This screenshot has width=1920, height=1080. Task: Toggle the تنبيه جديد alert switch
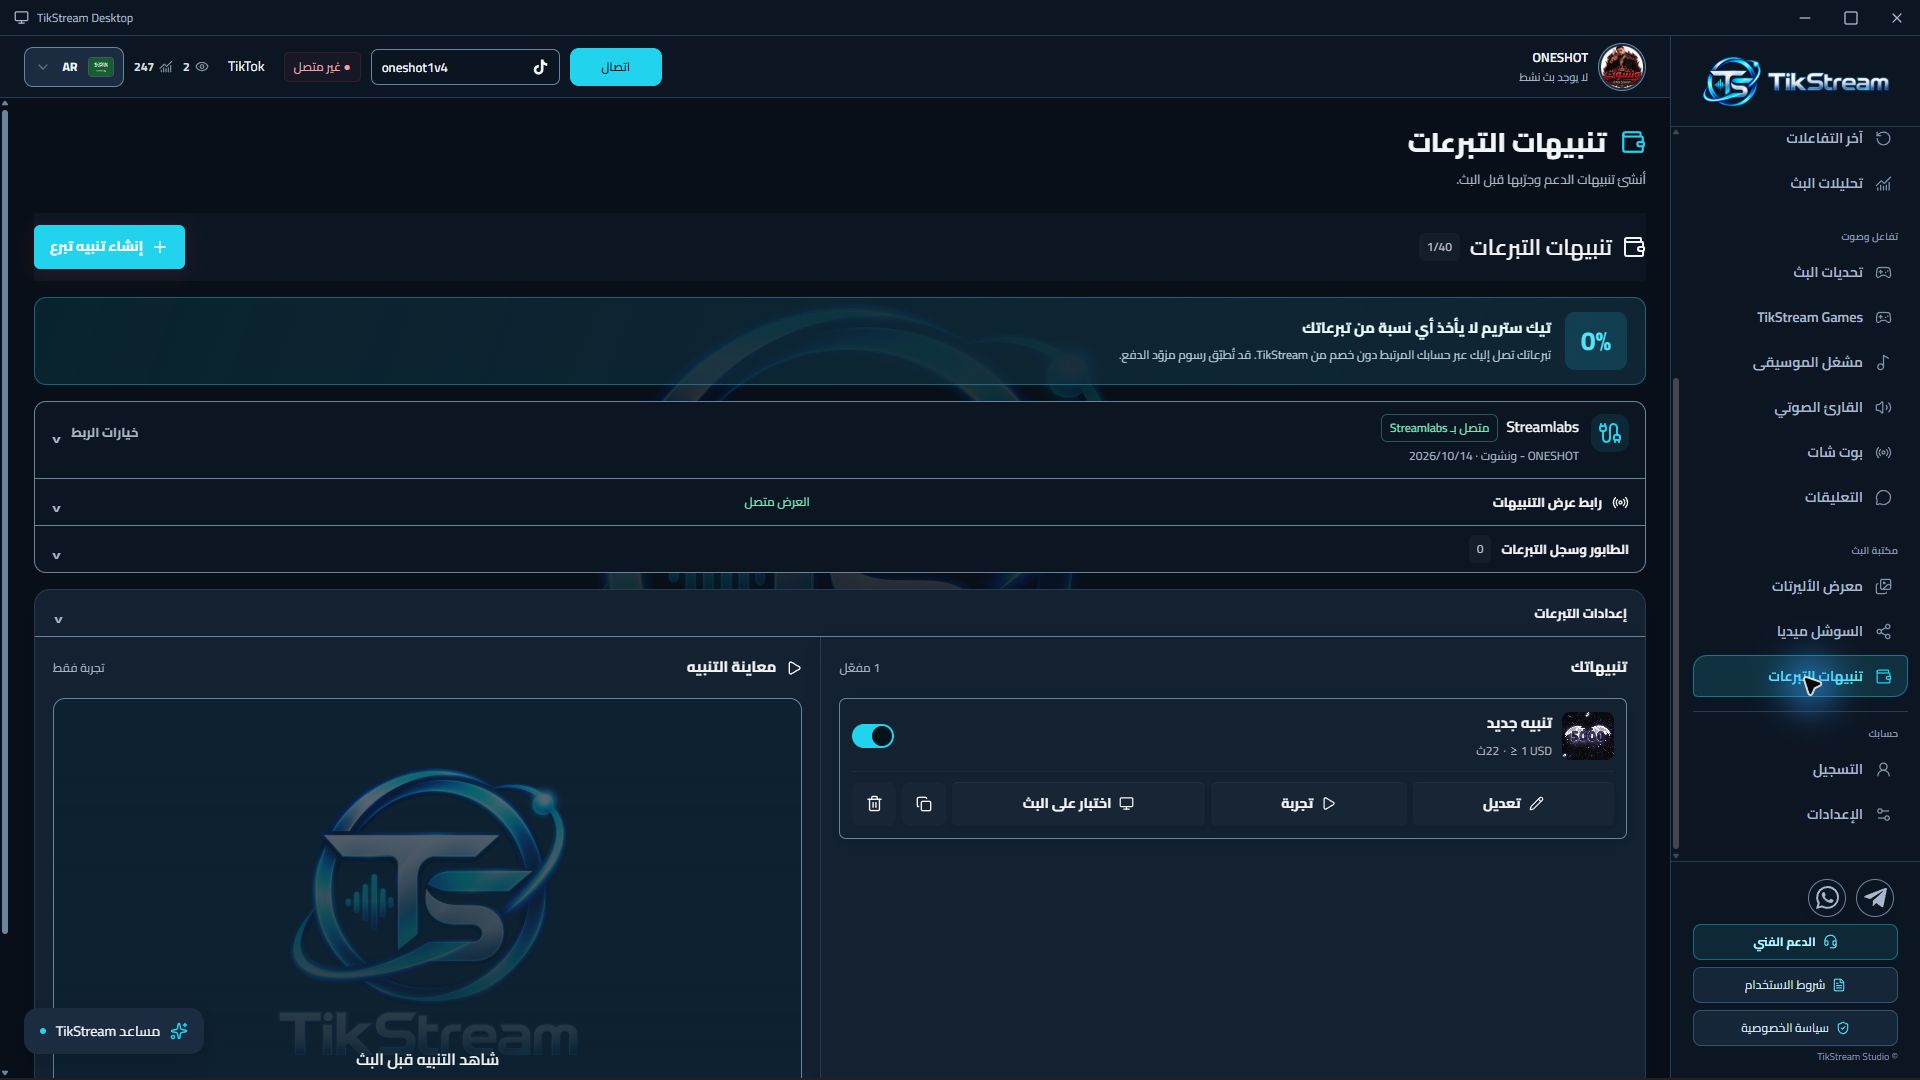pos(873,736)
